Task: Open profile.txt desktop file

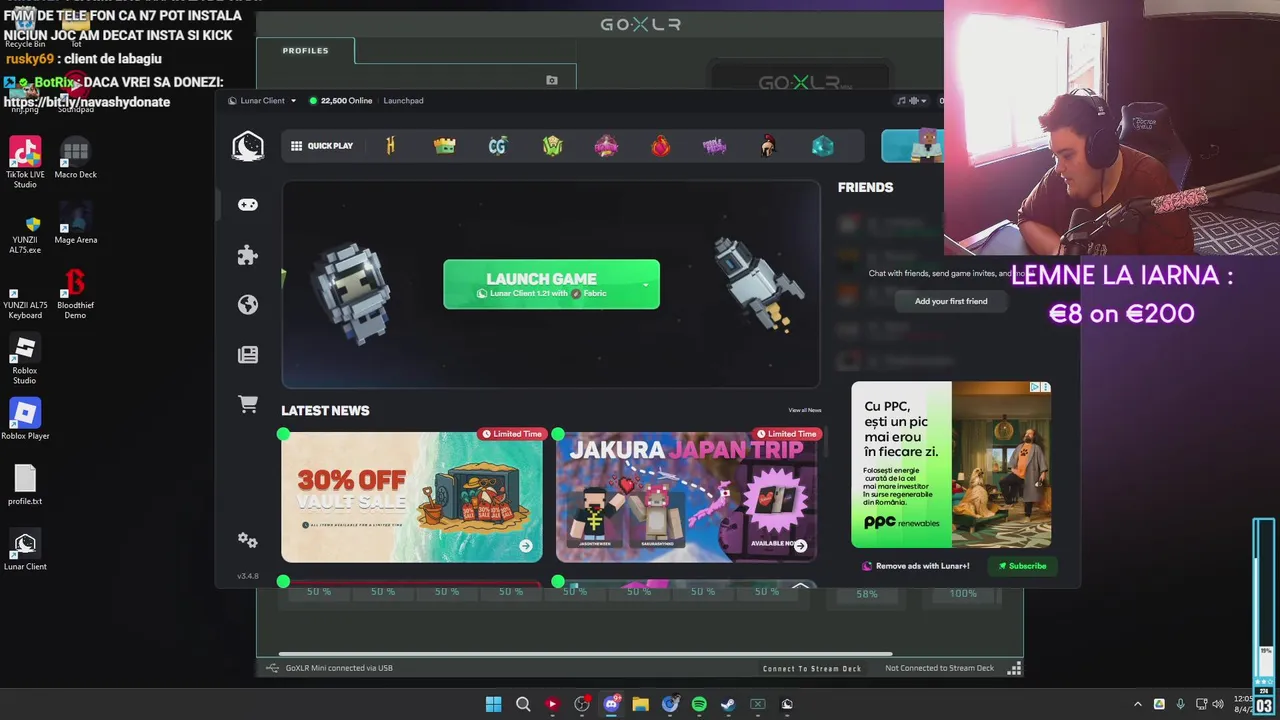Action: 25,484
